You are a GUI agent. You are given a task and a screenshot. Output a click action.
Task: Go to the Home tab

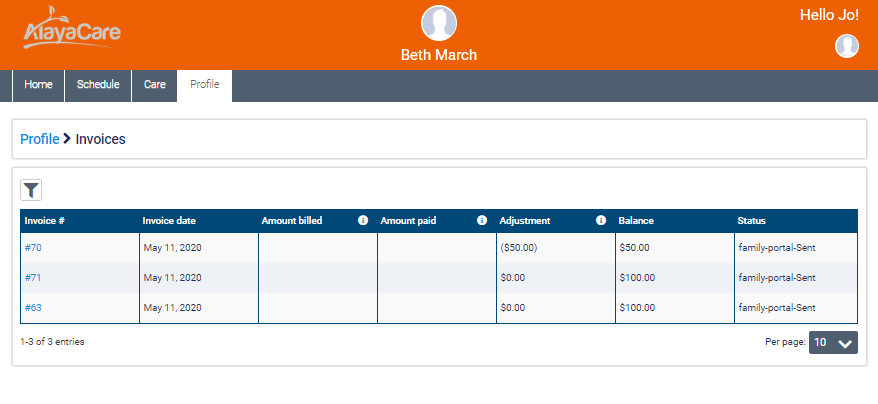[38, 86]
